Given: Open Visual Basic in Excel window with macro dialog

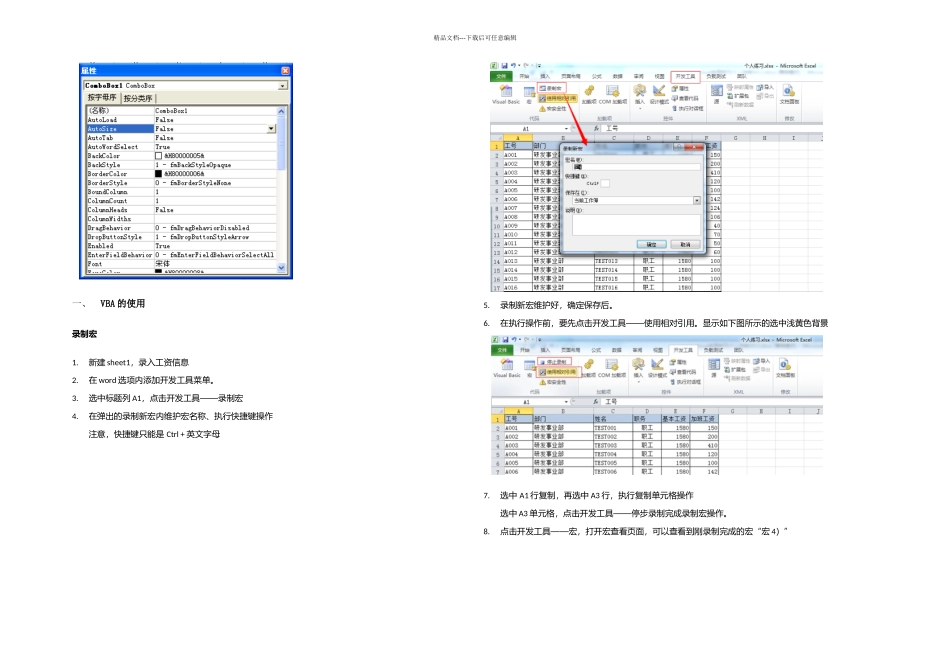Looking at the screenshot, I should tap(506, 95).
